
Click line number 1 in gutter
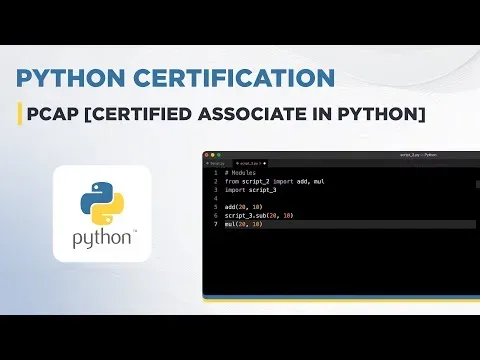[216, 173]
